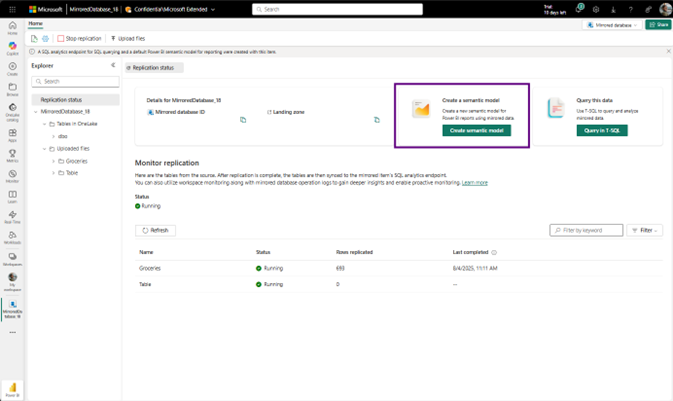This screenshot has height=401, width=673.
Task: Open the Mirrored database mode dropdown
Action: click(x=616, y=24)
